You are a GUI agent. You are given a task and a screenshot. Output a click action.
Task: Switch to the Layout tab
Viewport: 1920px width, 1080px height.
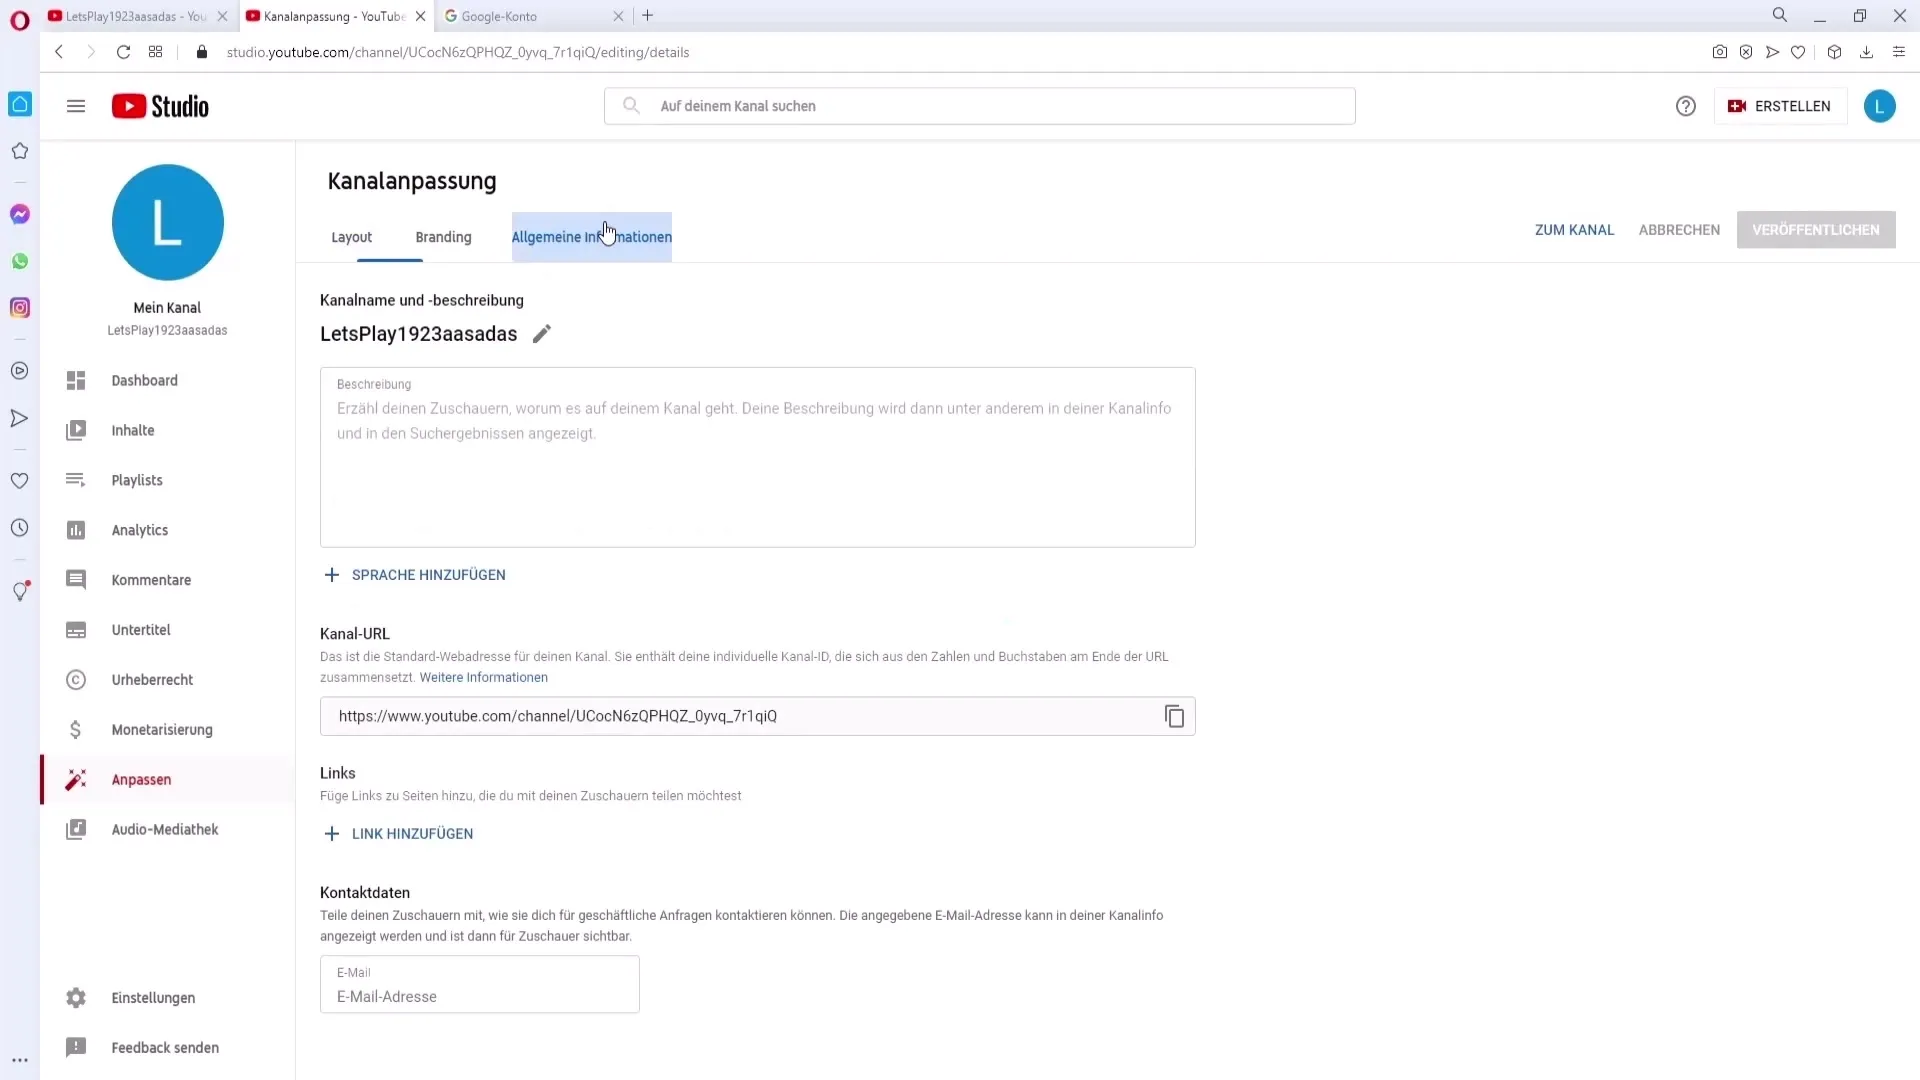point(351,236)
